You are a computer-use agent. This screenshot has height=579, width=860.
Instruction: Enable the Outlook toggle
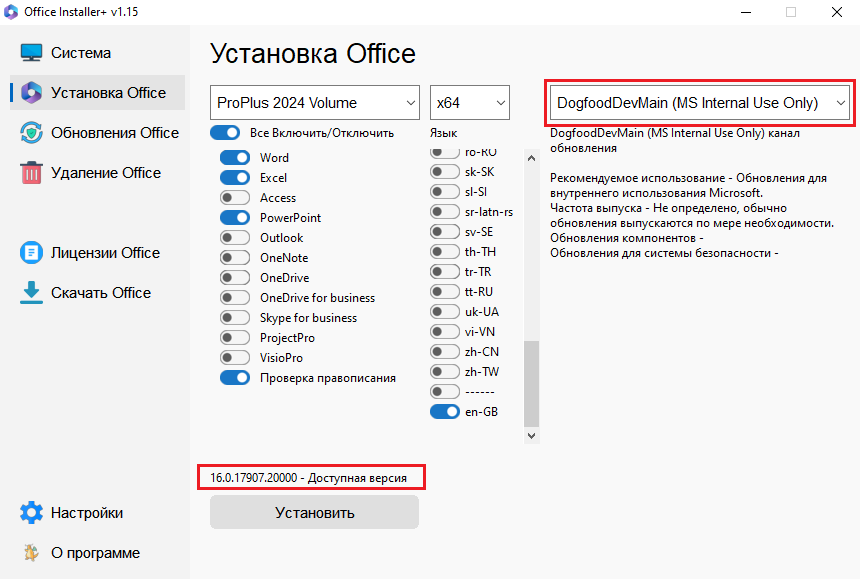click(x=235, y=237)
